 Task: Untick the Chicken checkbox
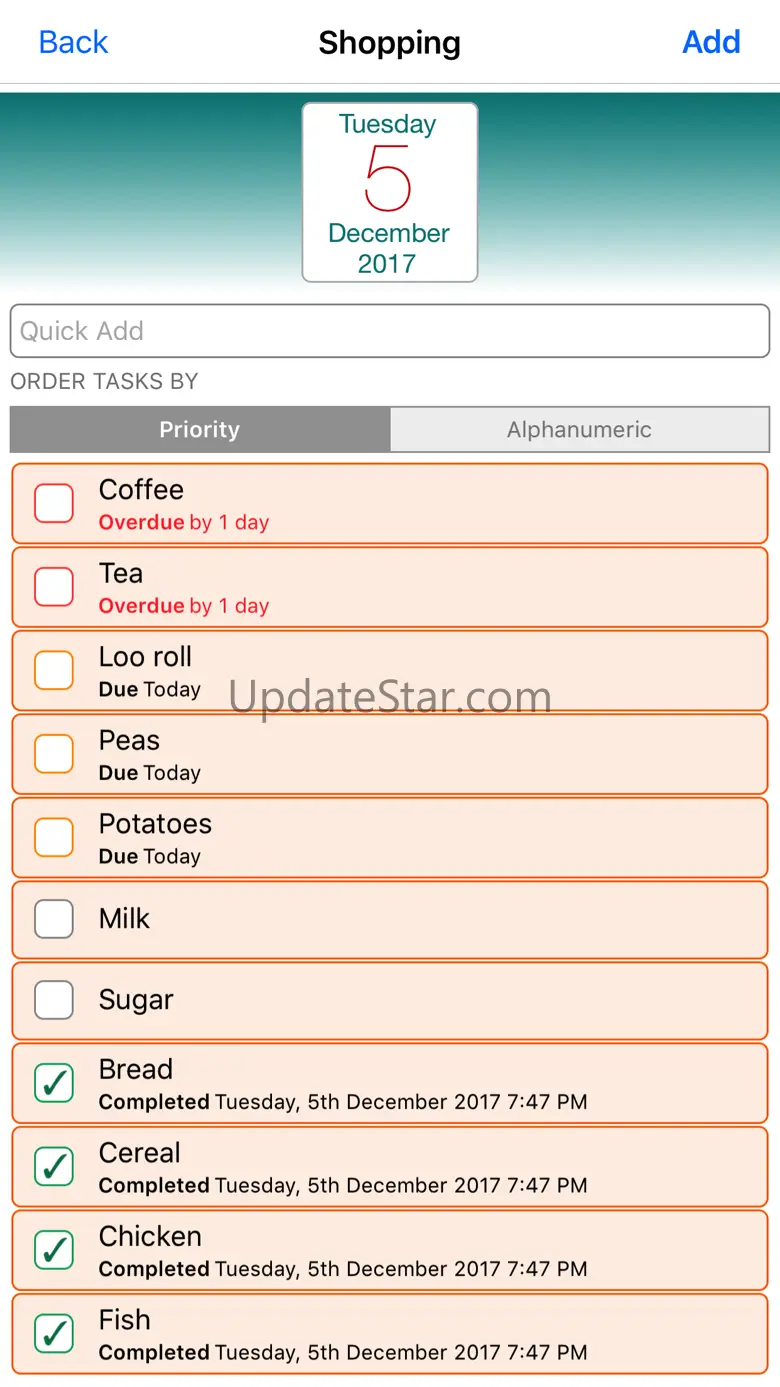click(54, 1250)
